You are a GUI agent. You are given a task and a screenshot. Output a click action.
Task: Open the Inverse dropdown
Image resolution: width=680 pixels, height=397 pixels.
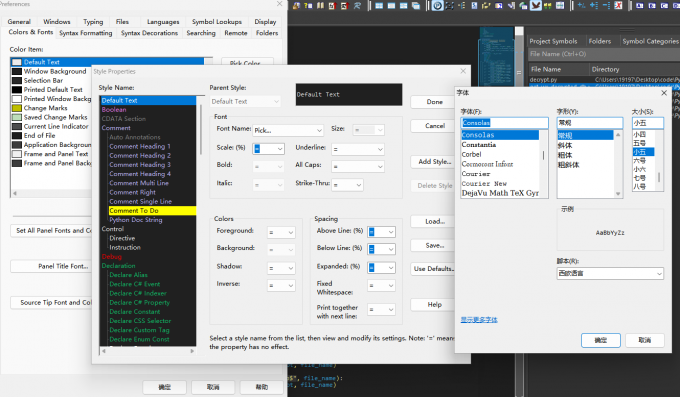pos(281,285)
